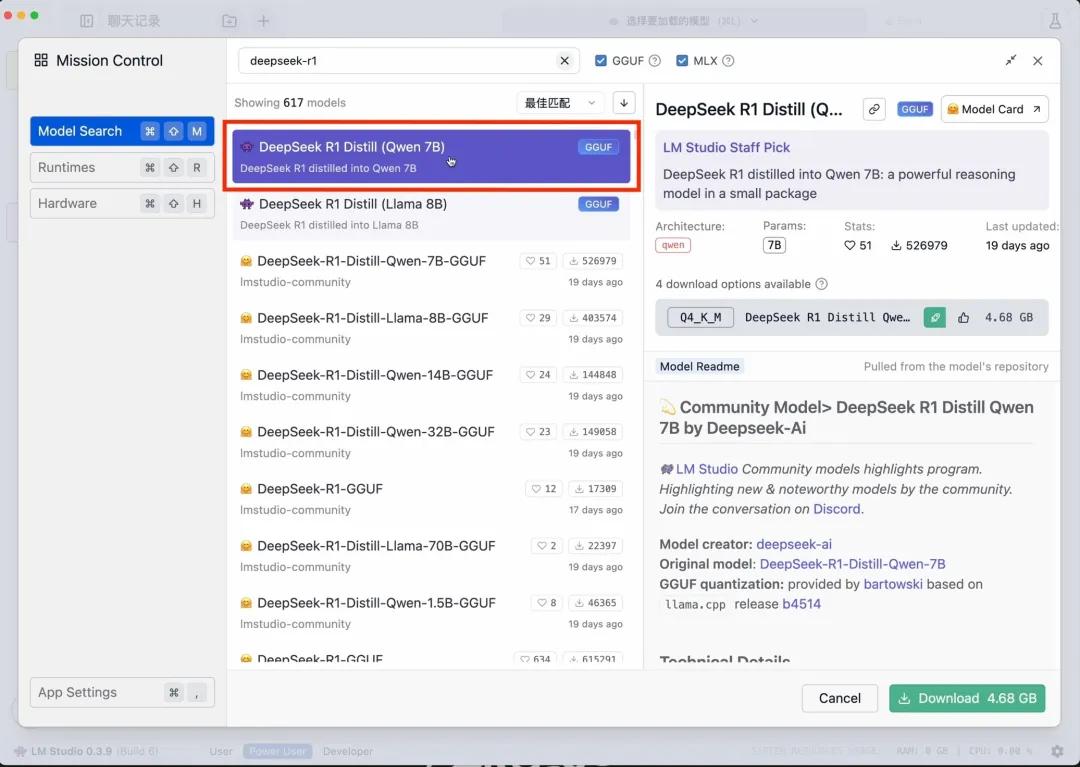This screenshot has height=767, width=1080.
Task: Click the copy link icon beside model title
Action: [875, 109]
